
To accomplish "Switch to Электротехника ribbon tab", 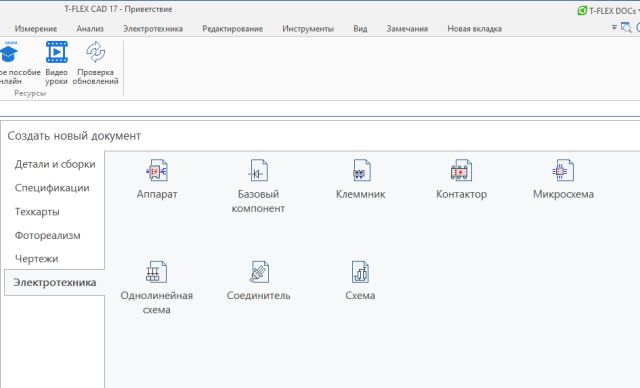I will [x=153, y=29].
